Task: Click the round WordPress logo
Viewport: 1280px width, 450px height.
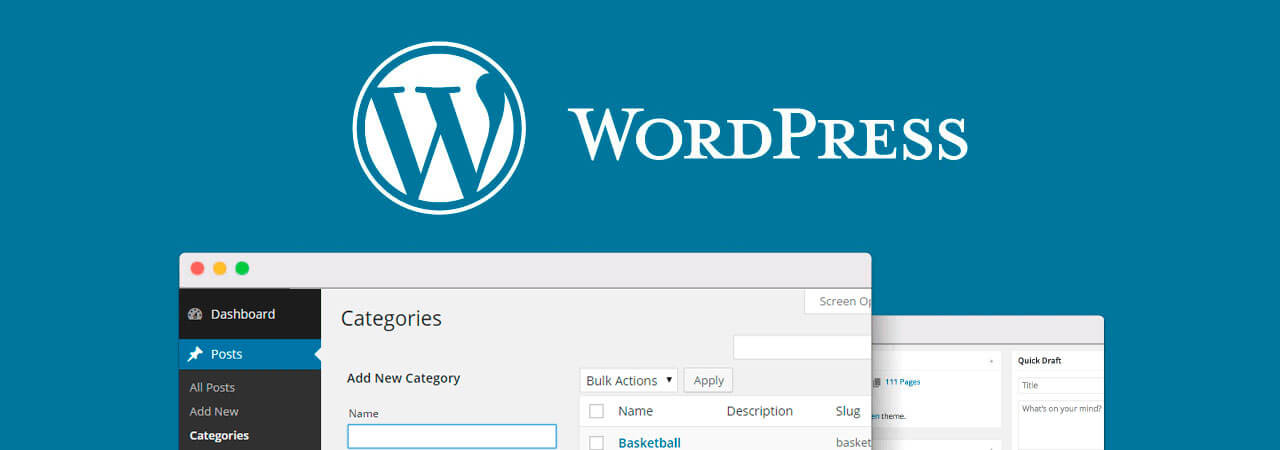Action: point(438,128)
